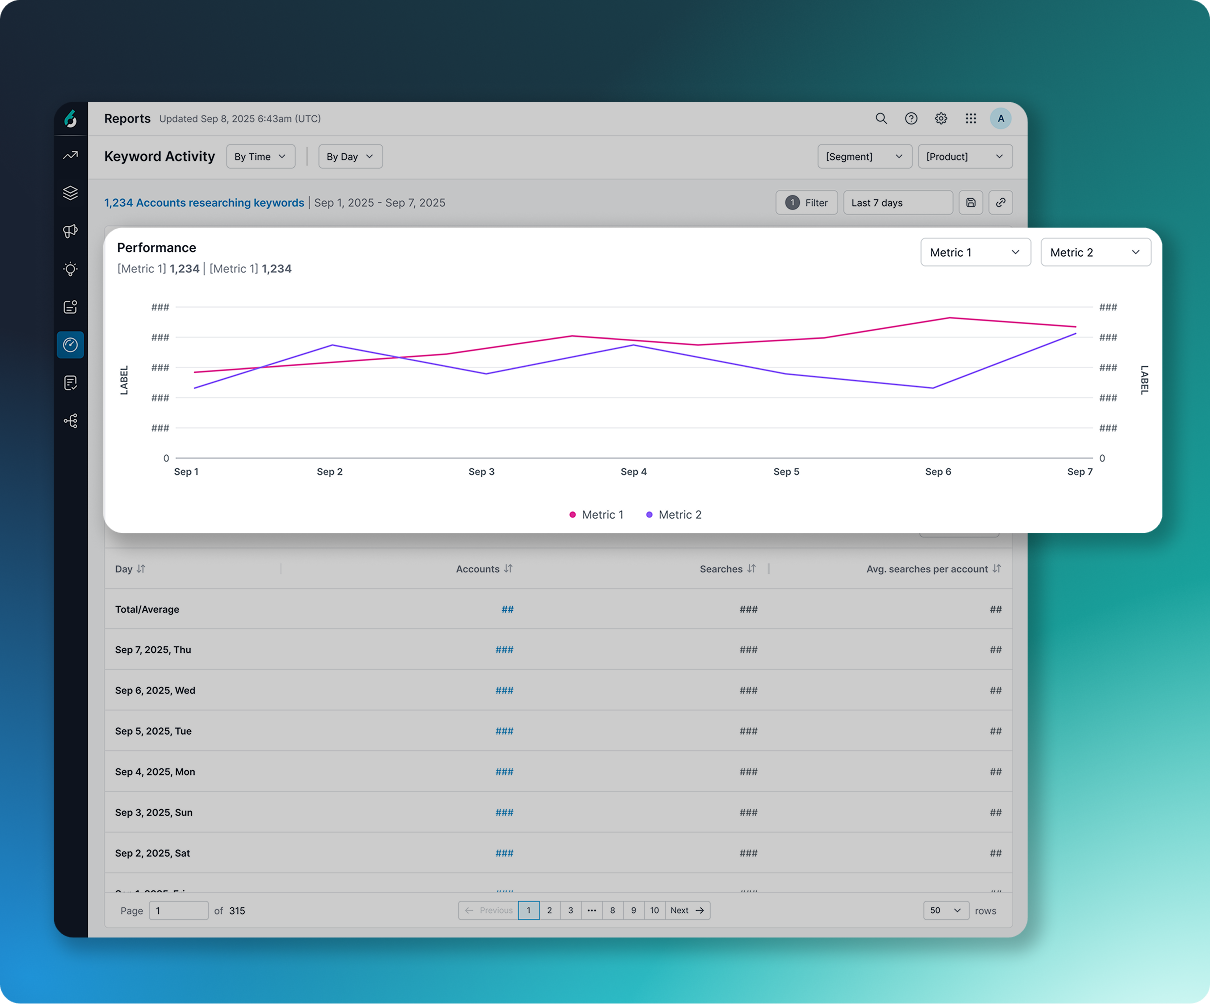This screenshot has height=1004, width=1210.
Task: Click the Next pagination button
Action: tap(688, 910)
